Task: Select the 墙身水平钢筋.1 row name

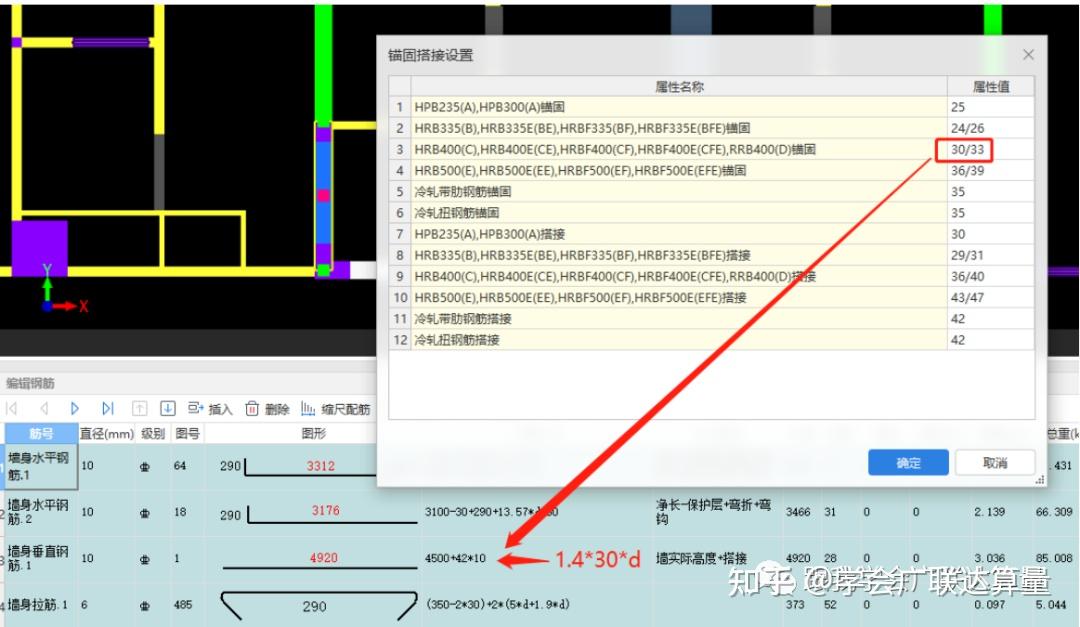Action: pos(41,466)
